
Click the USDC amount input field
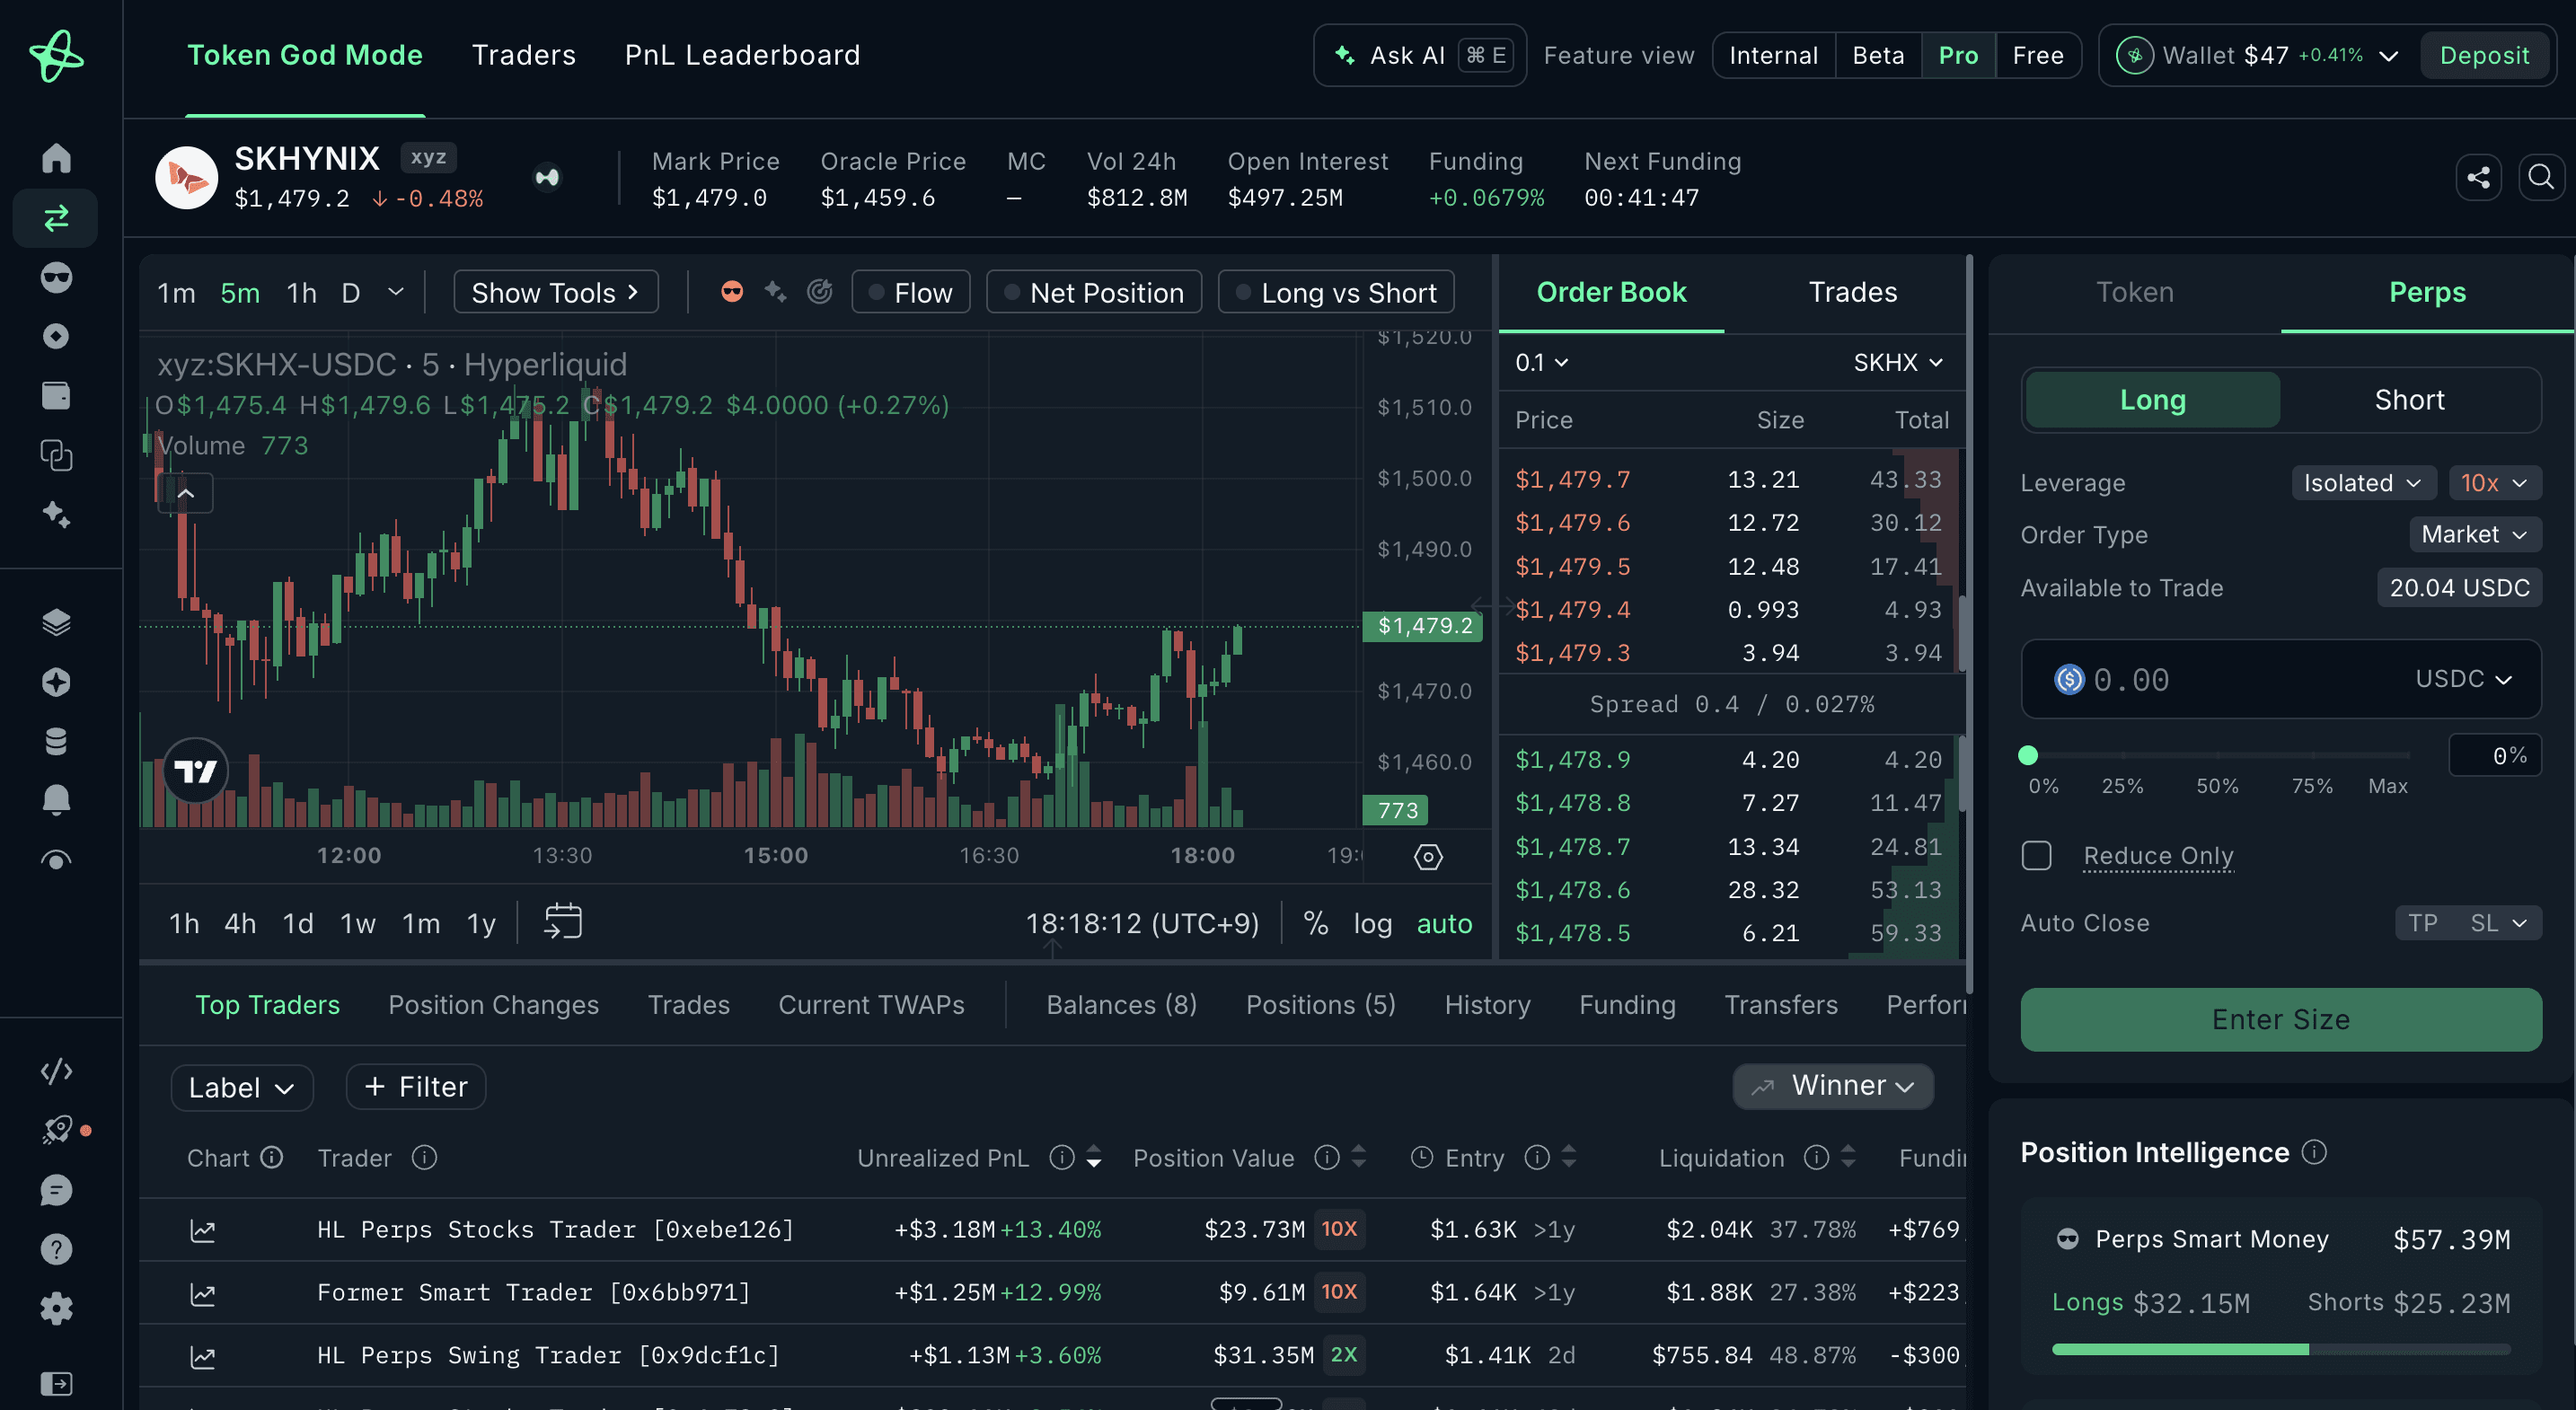click(x=2281, y=679)
